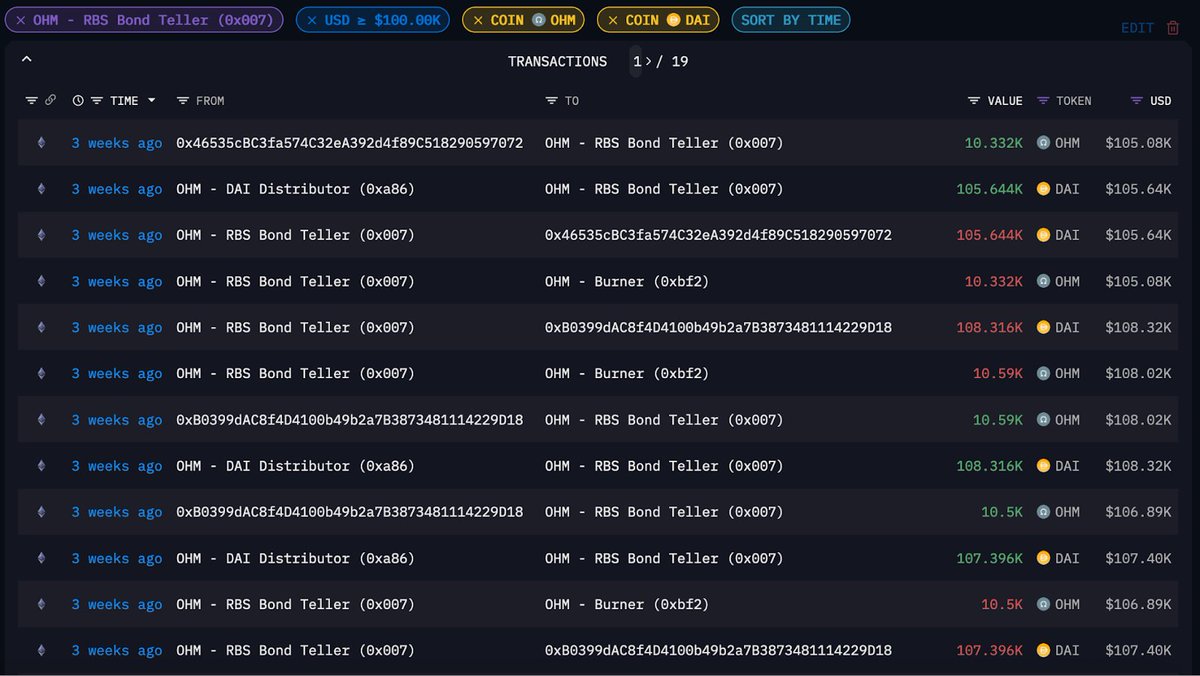
Task: Collapse the transactions panel via the chevron
Action: coord(26,58)
